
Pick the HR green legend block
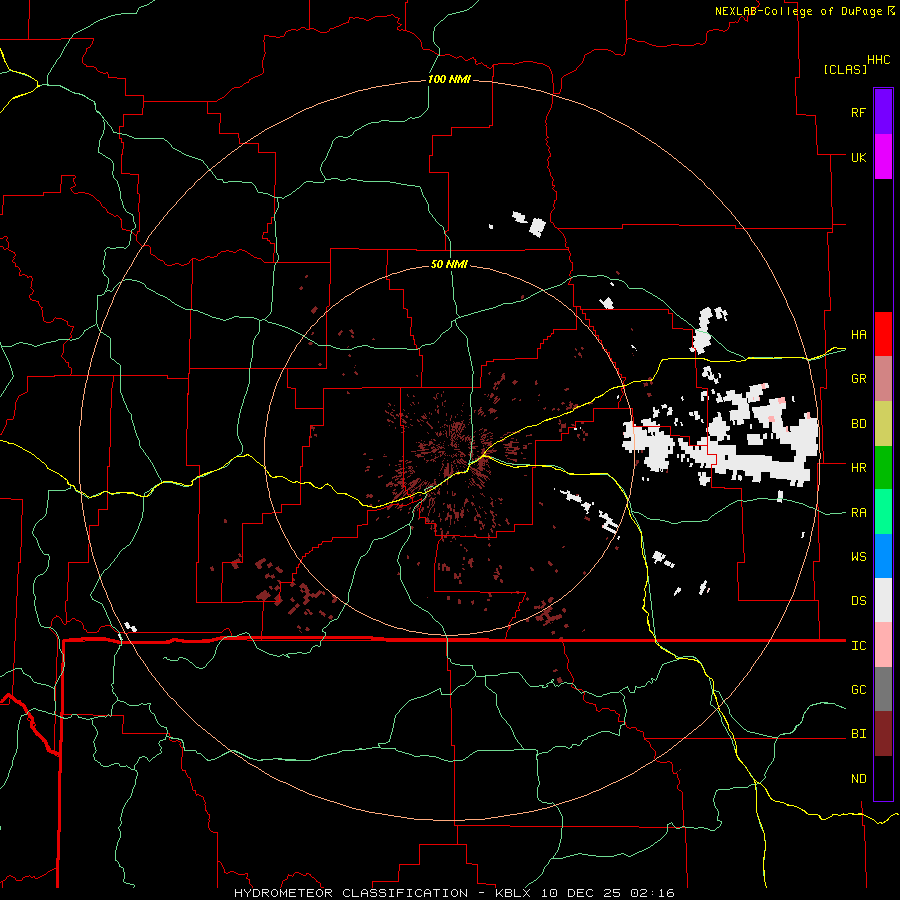(x=883, y=468)
